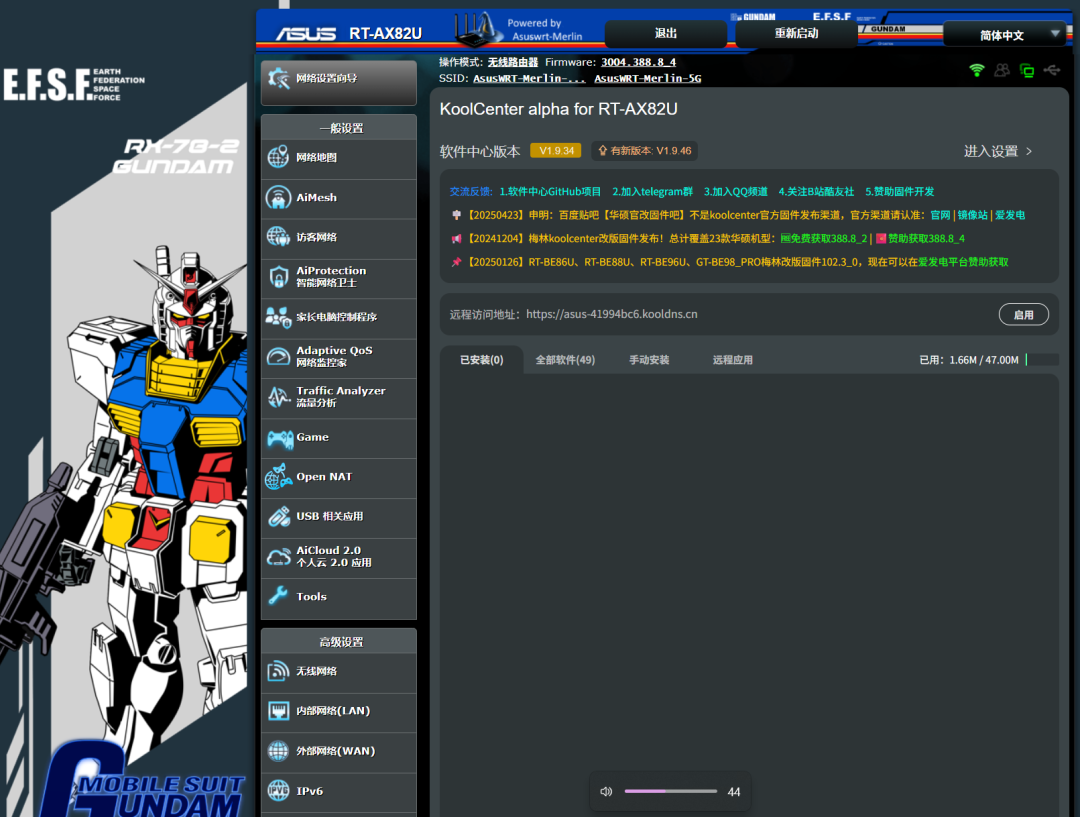Image resolution: width=1080 pixels, height=817 pixels.
Task: Open the 软件中心GitHub项目 link
Action: click(x=550, y=192)
